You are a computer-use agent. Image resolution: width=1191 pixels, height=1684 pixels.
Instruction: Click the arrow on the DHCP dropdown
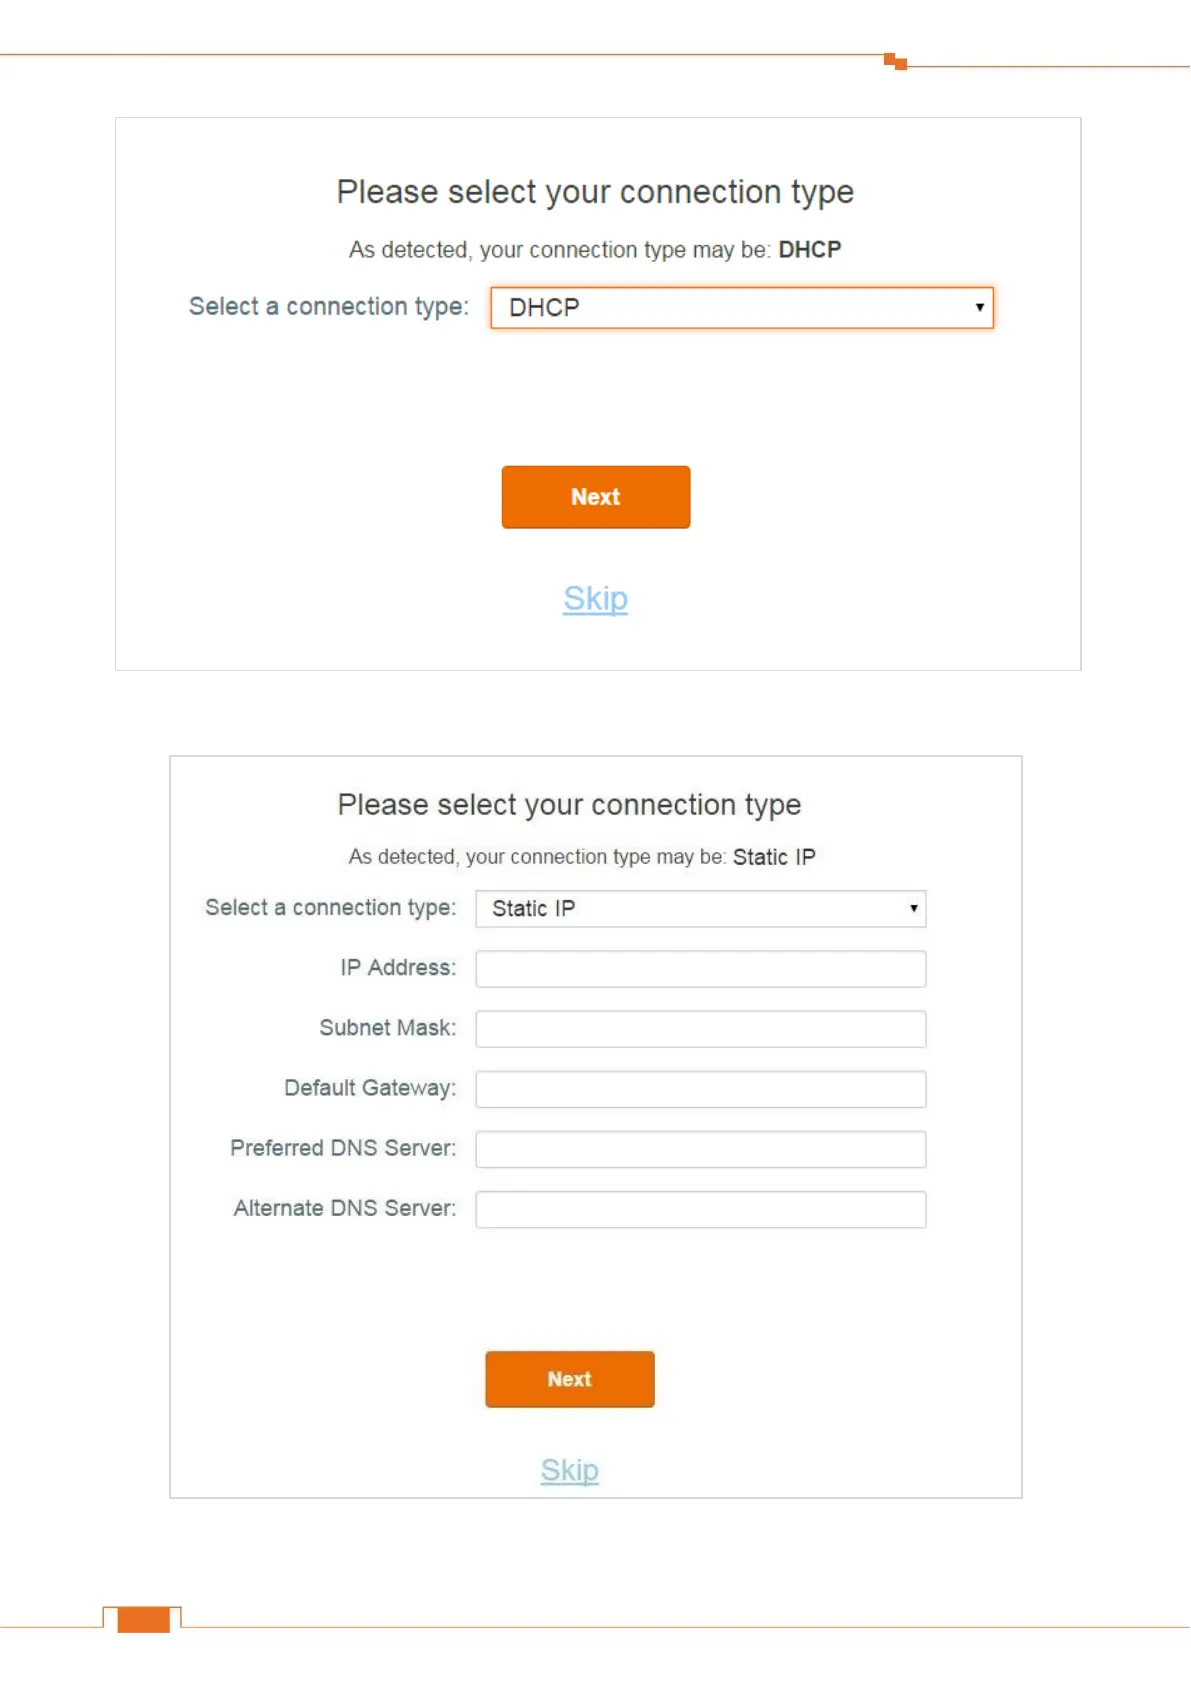(x=979, y=308)
